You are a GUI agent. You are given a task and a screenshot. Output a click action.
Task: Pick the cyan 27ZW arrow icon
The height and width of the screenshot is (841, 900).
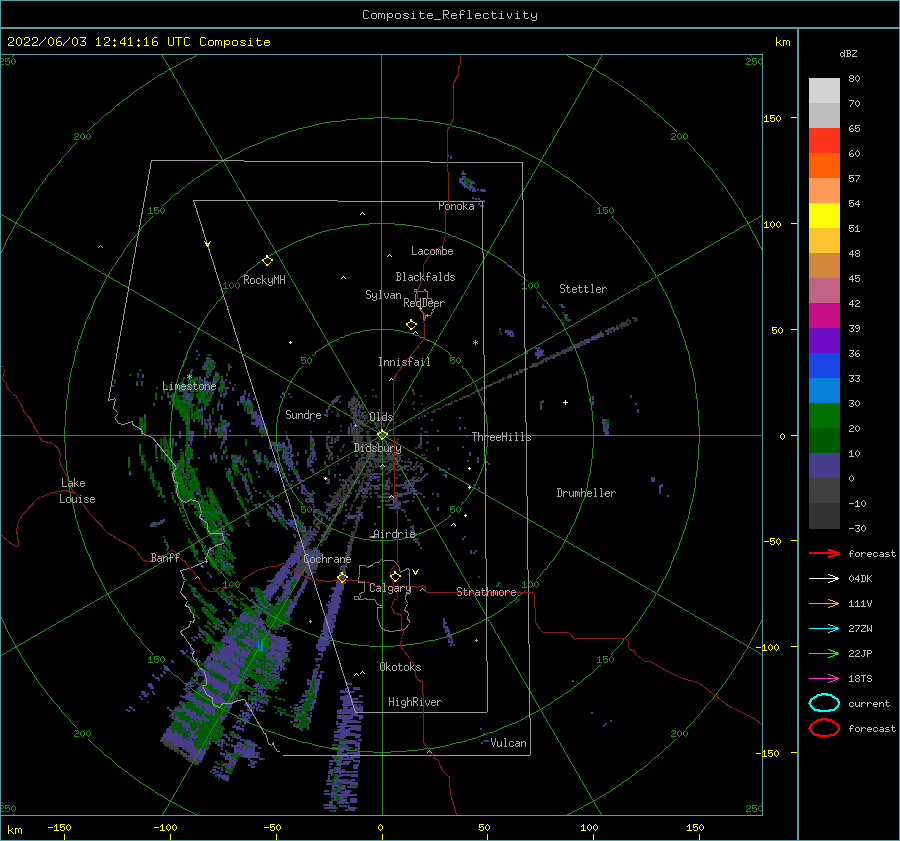(x=824, y=629)
